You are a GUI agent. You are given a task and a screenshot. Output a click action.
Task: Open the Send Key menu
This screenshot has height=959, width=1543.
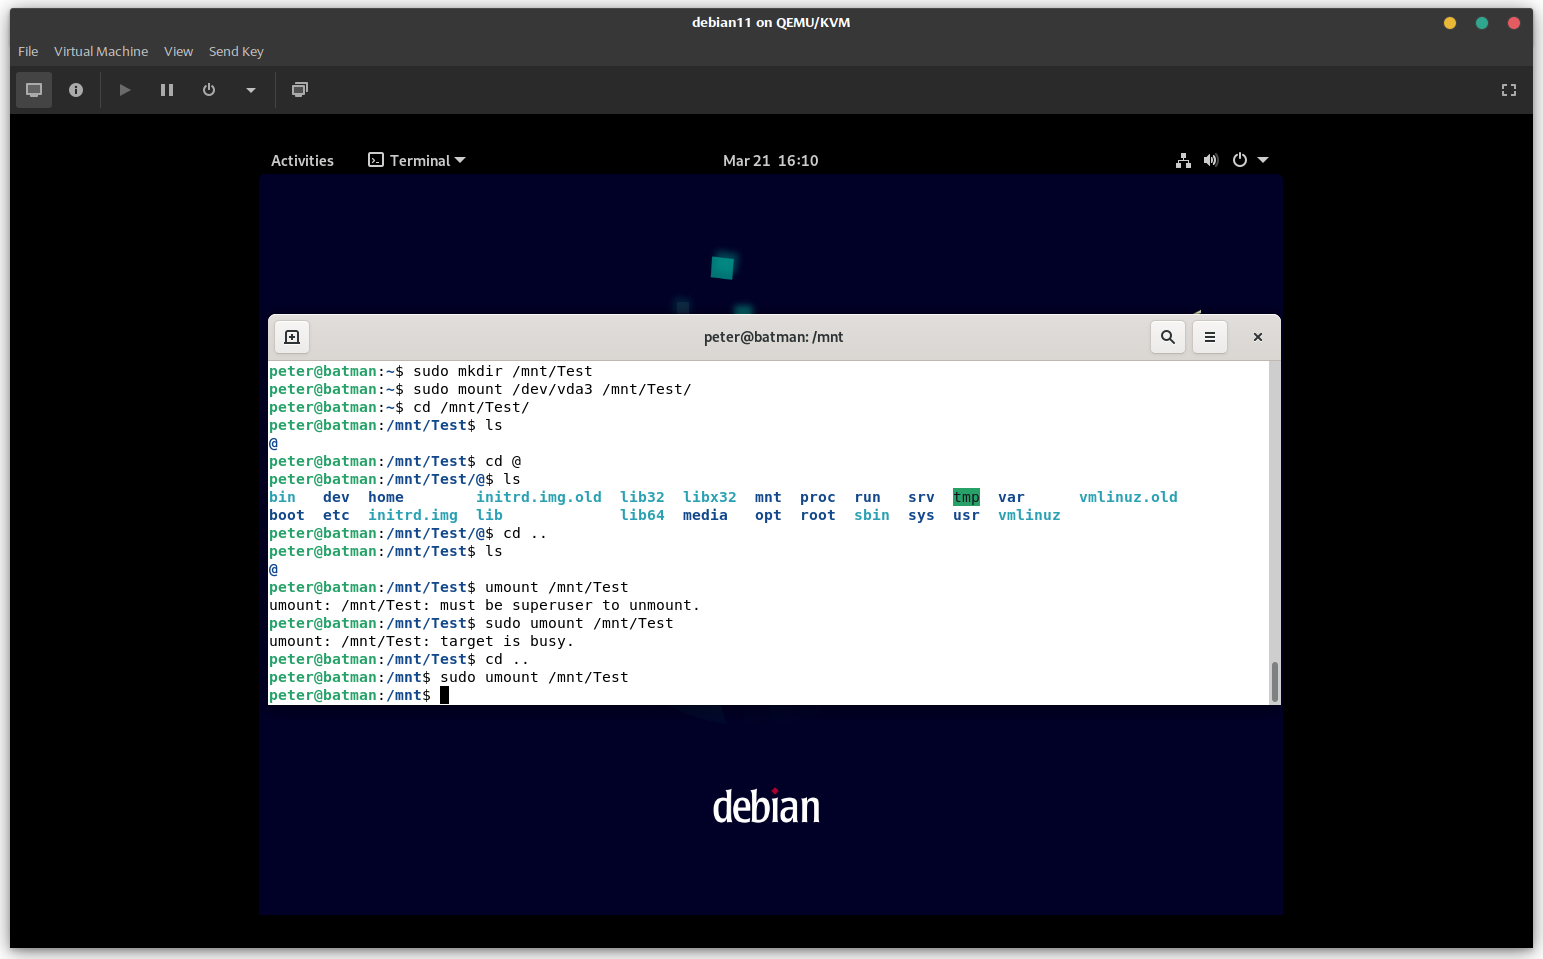click(236, 51)
